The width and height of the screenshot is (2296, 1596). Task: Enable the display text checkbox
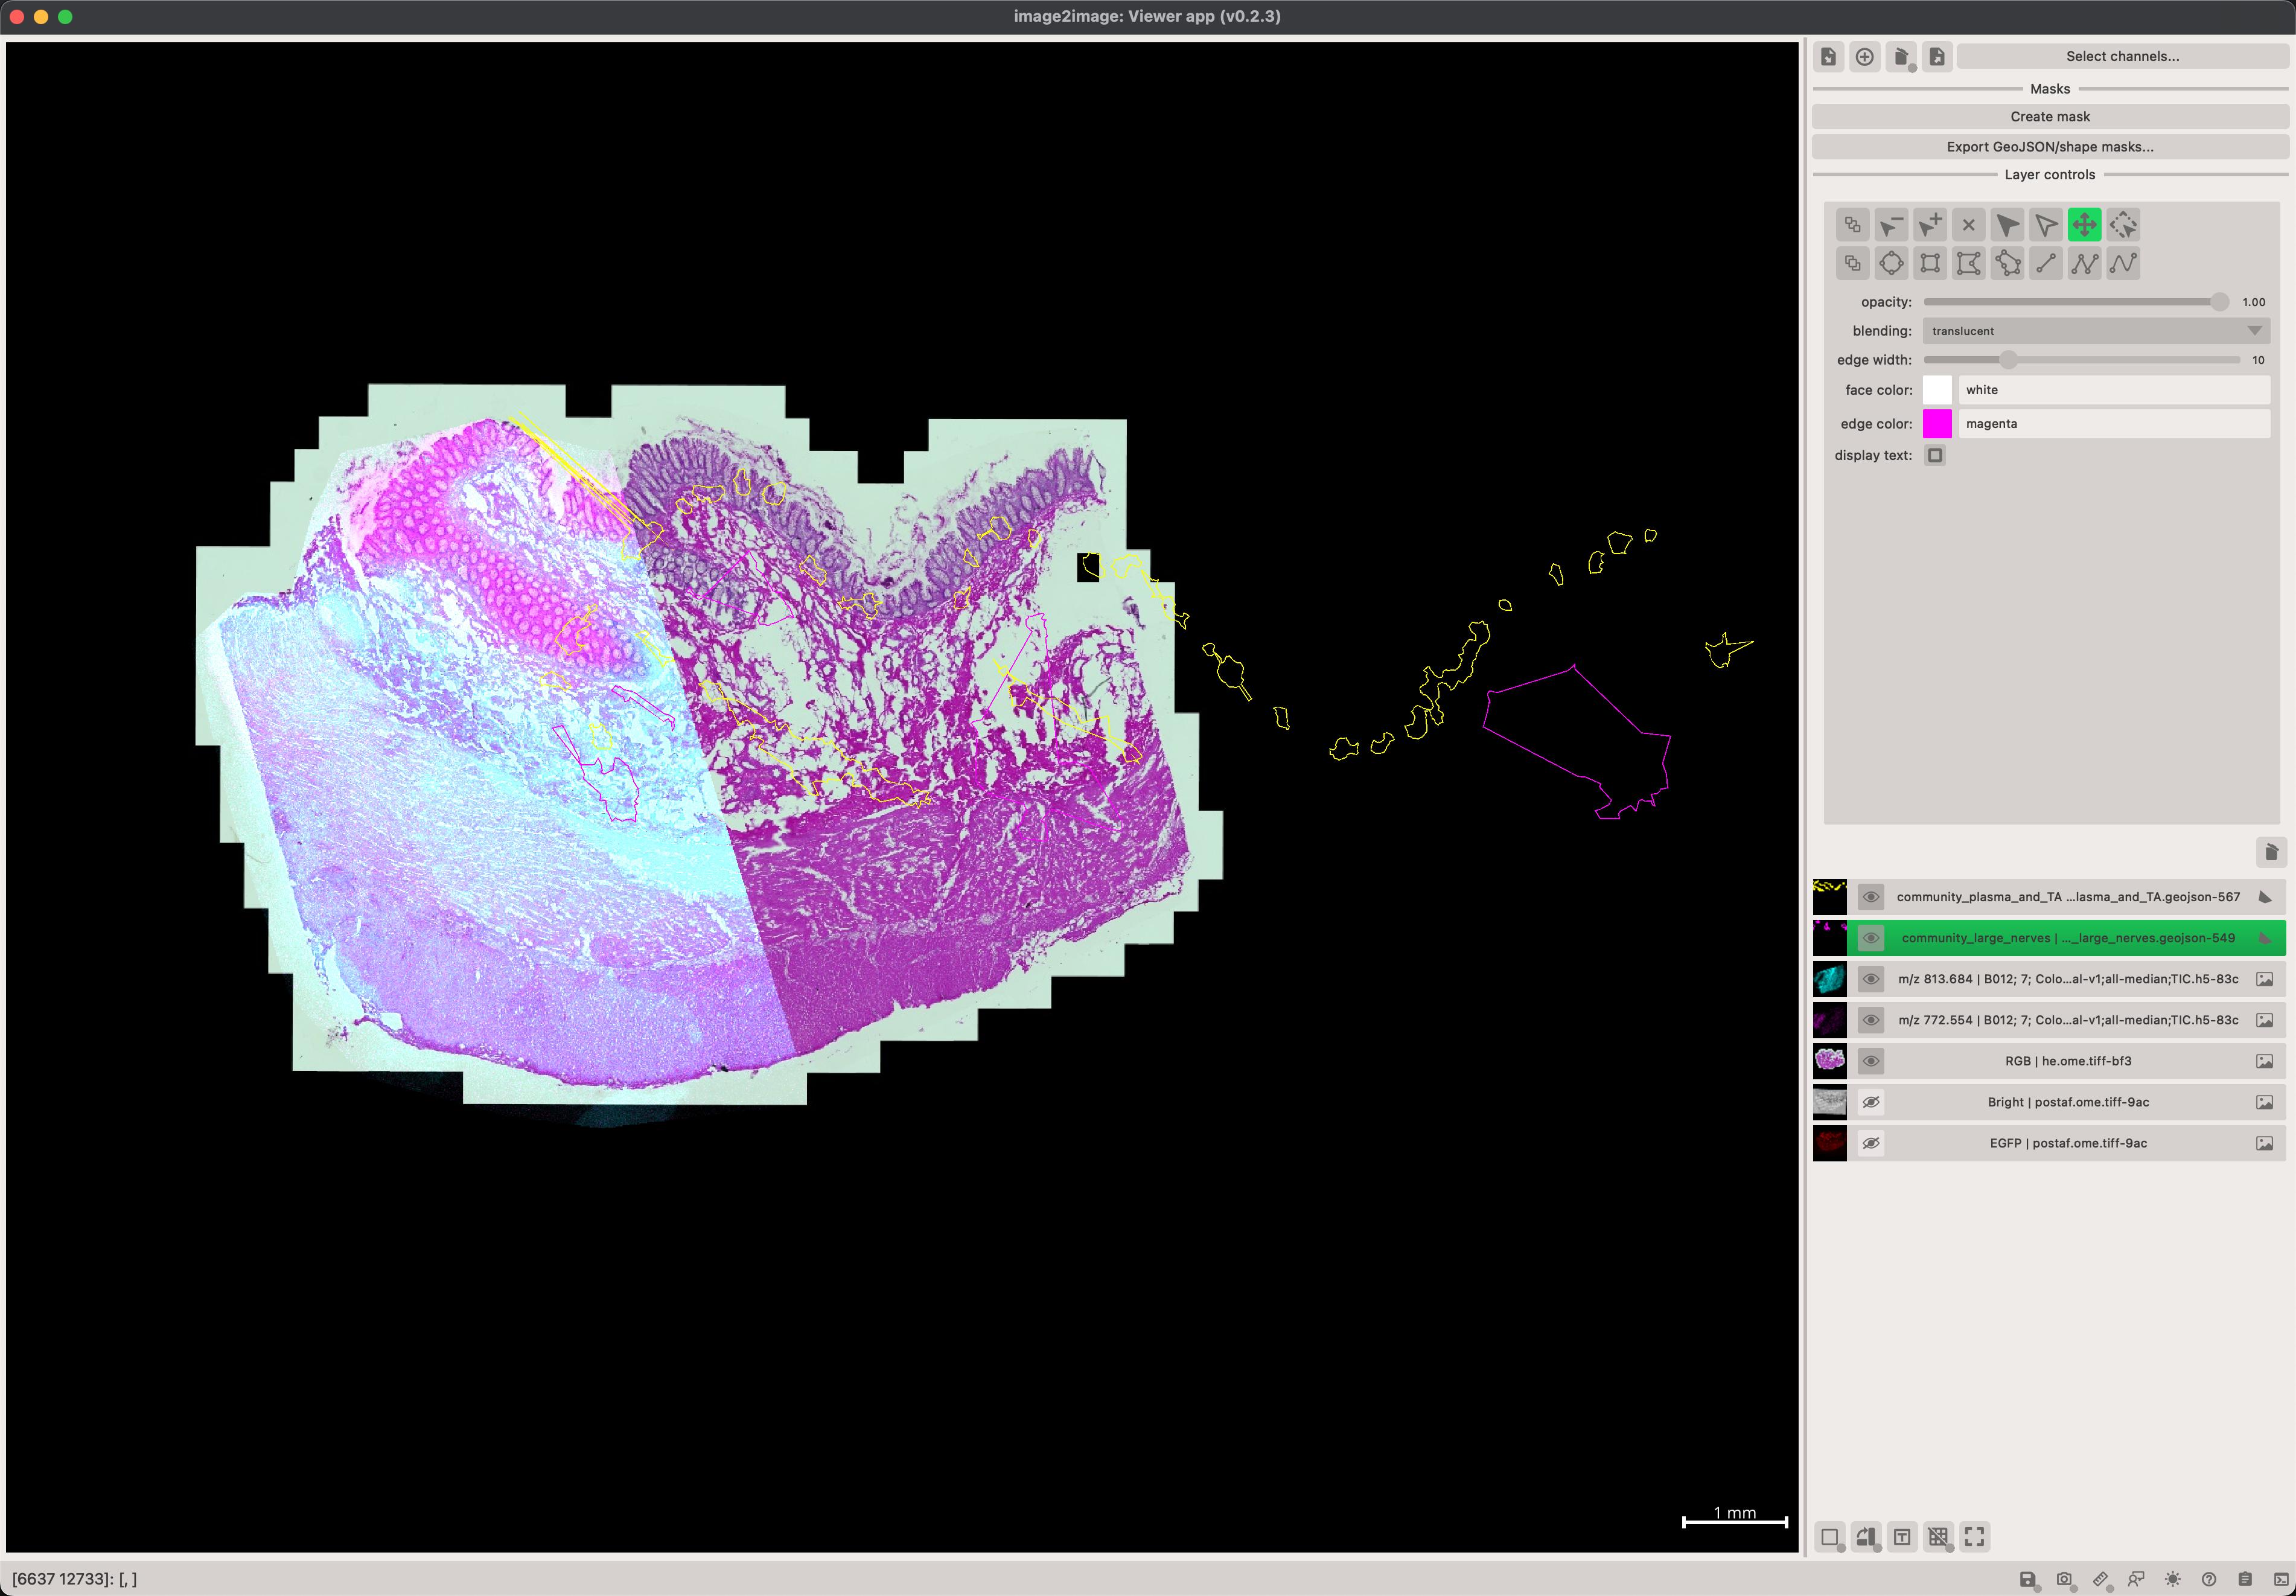click(x=1935, y=456)
